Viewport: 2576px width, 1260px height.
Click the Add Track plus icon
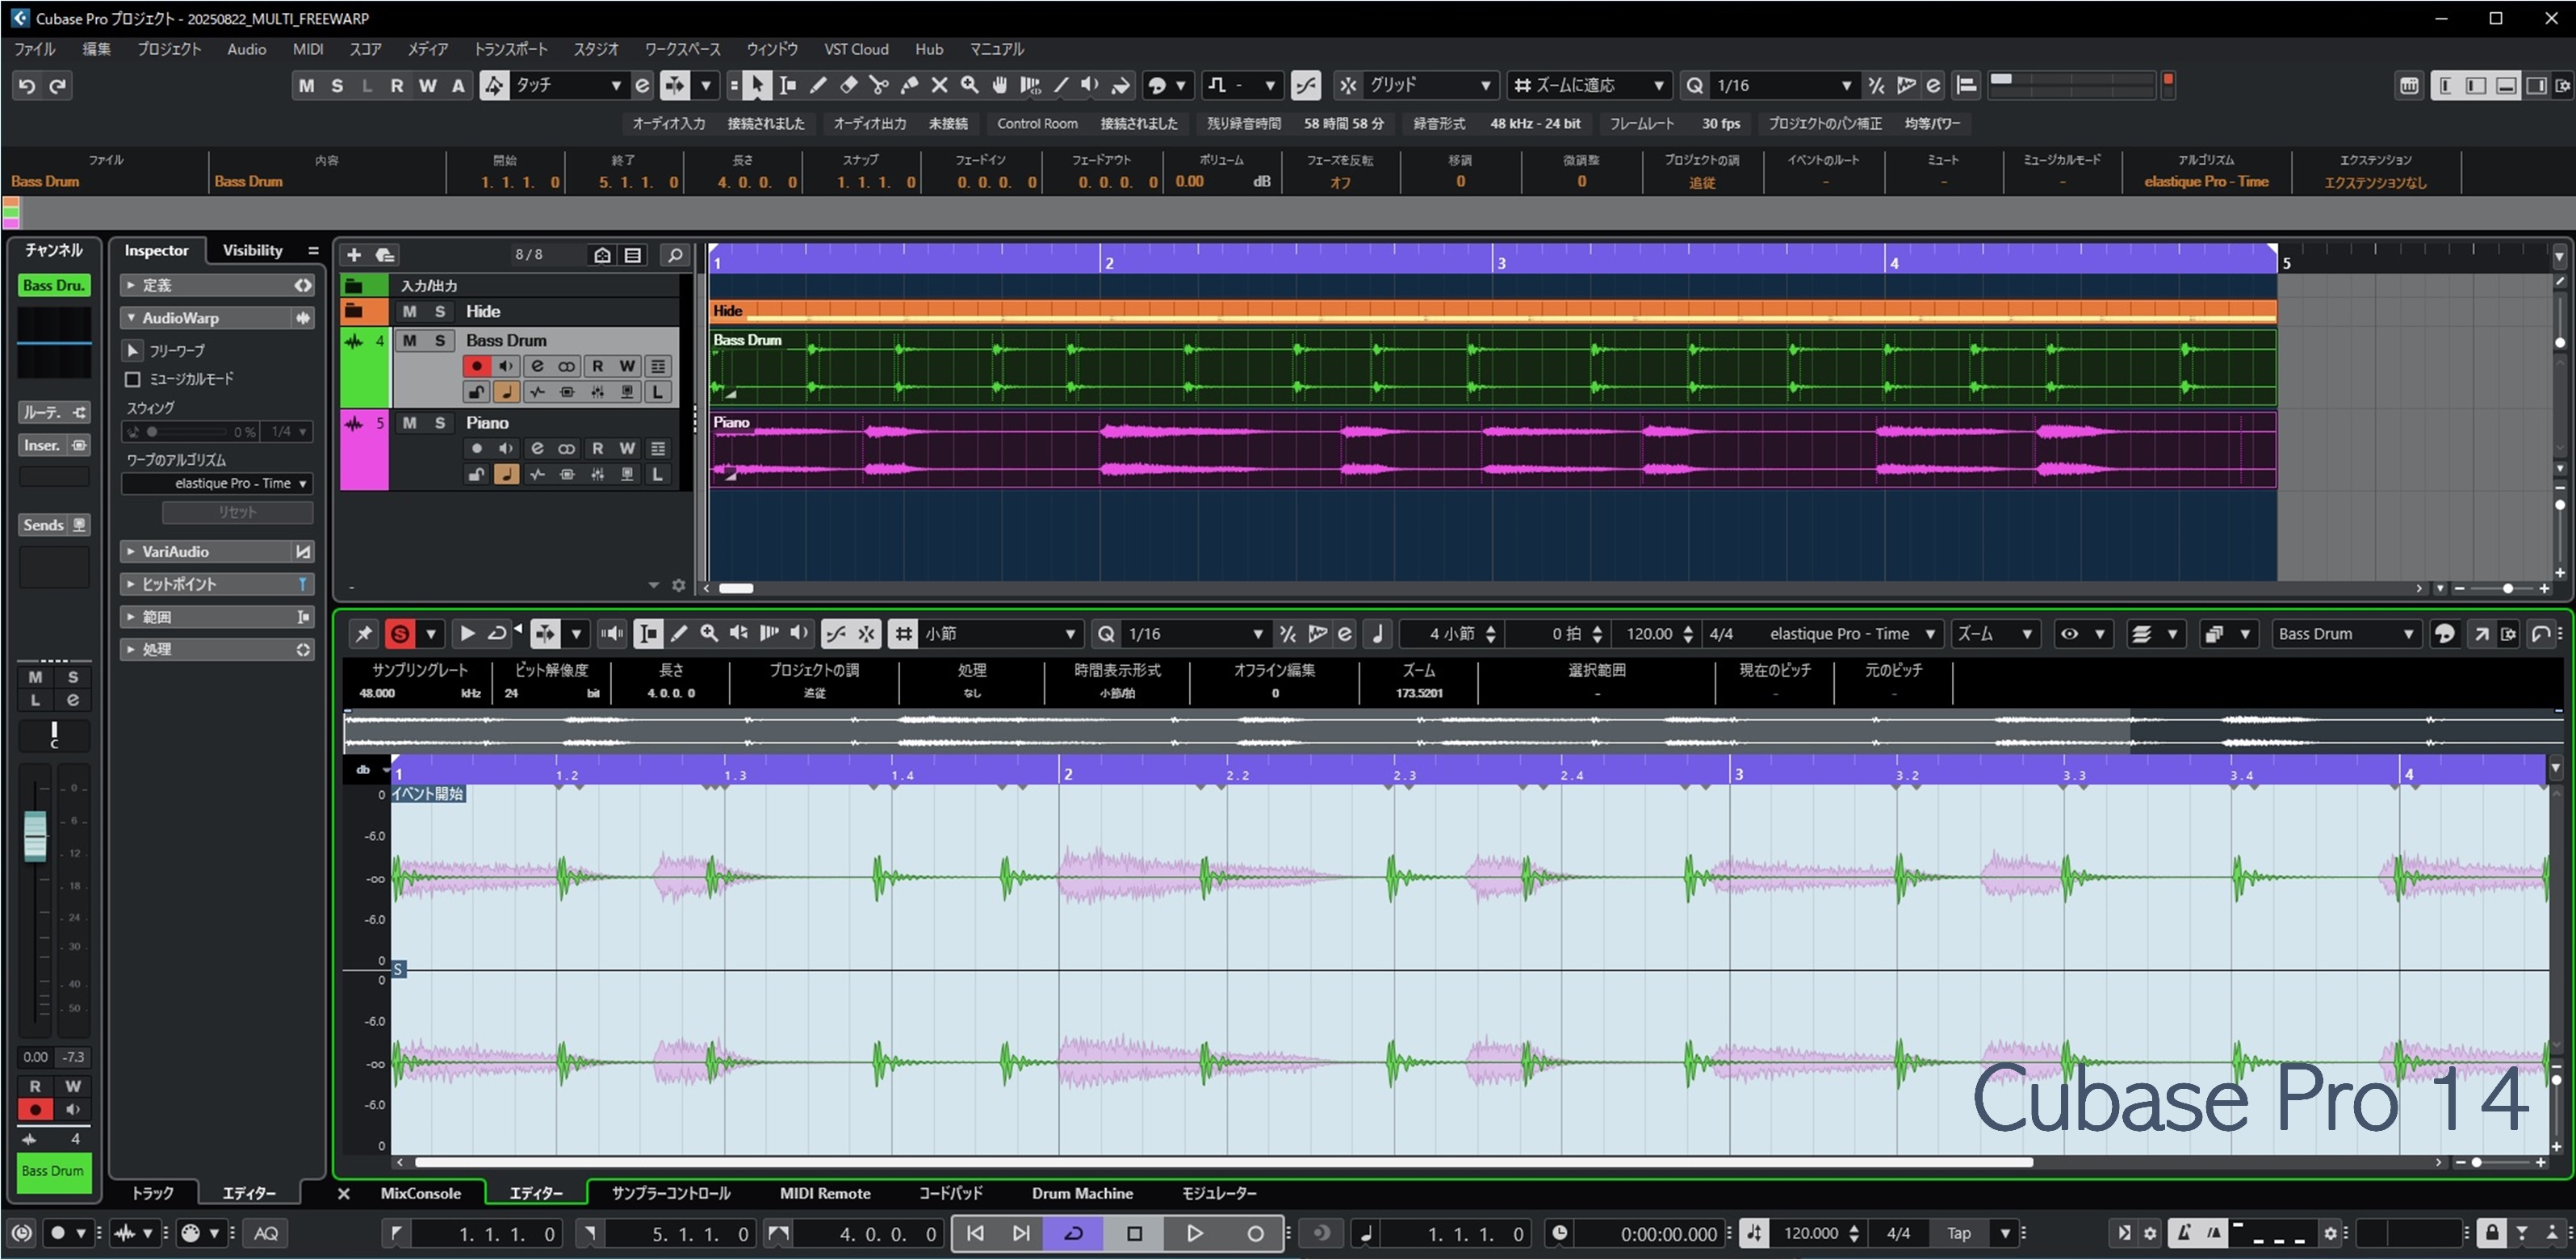[353, 255]
